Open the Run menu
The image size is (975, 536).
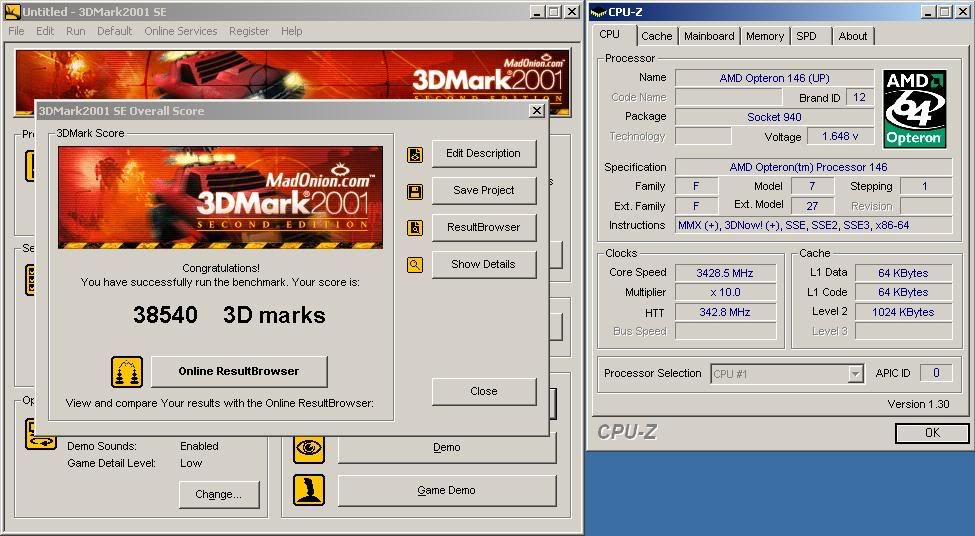[76, 31]
